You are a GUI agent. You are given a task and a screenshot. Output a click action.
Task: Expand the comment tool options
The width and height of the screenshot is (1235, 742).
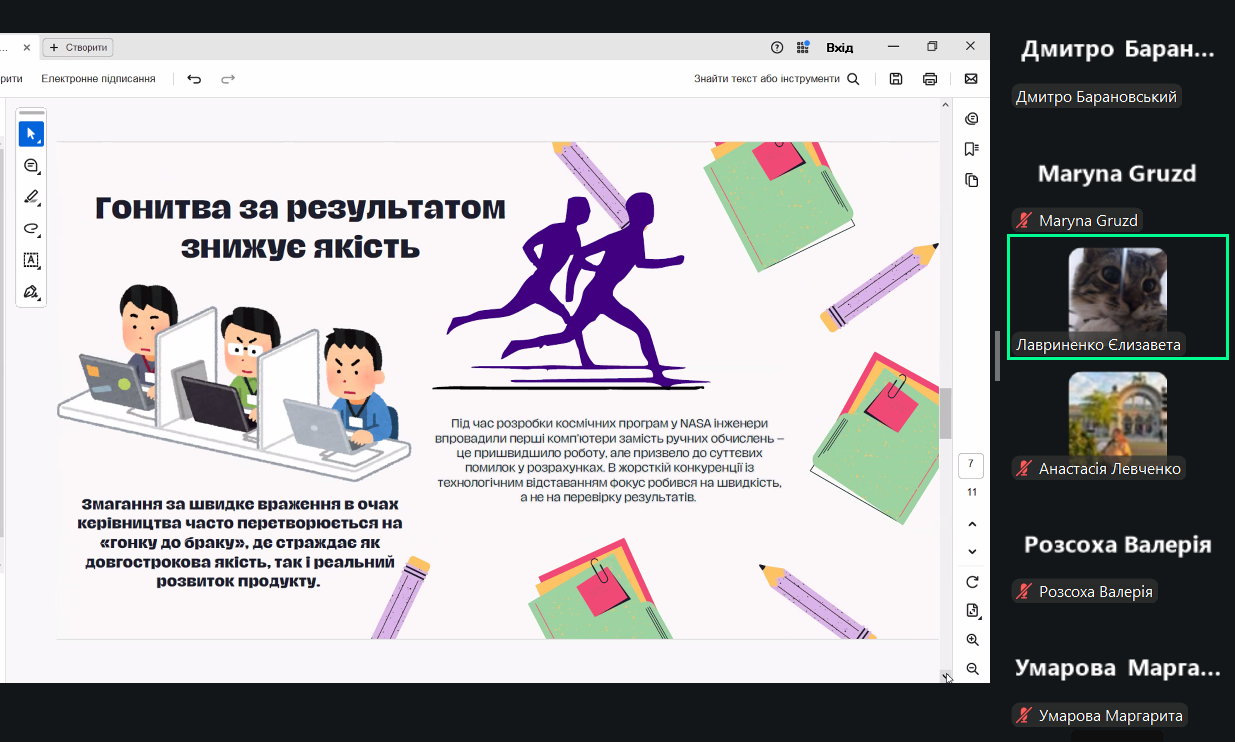31,166
